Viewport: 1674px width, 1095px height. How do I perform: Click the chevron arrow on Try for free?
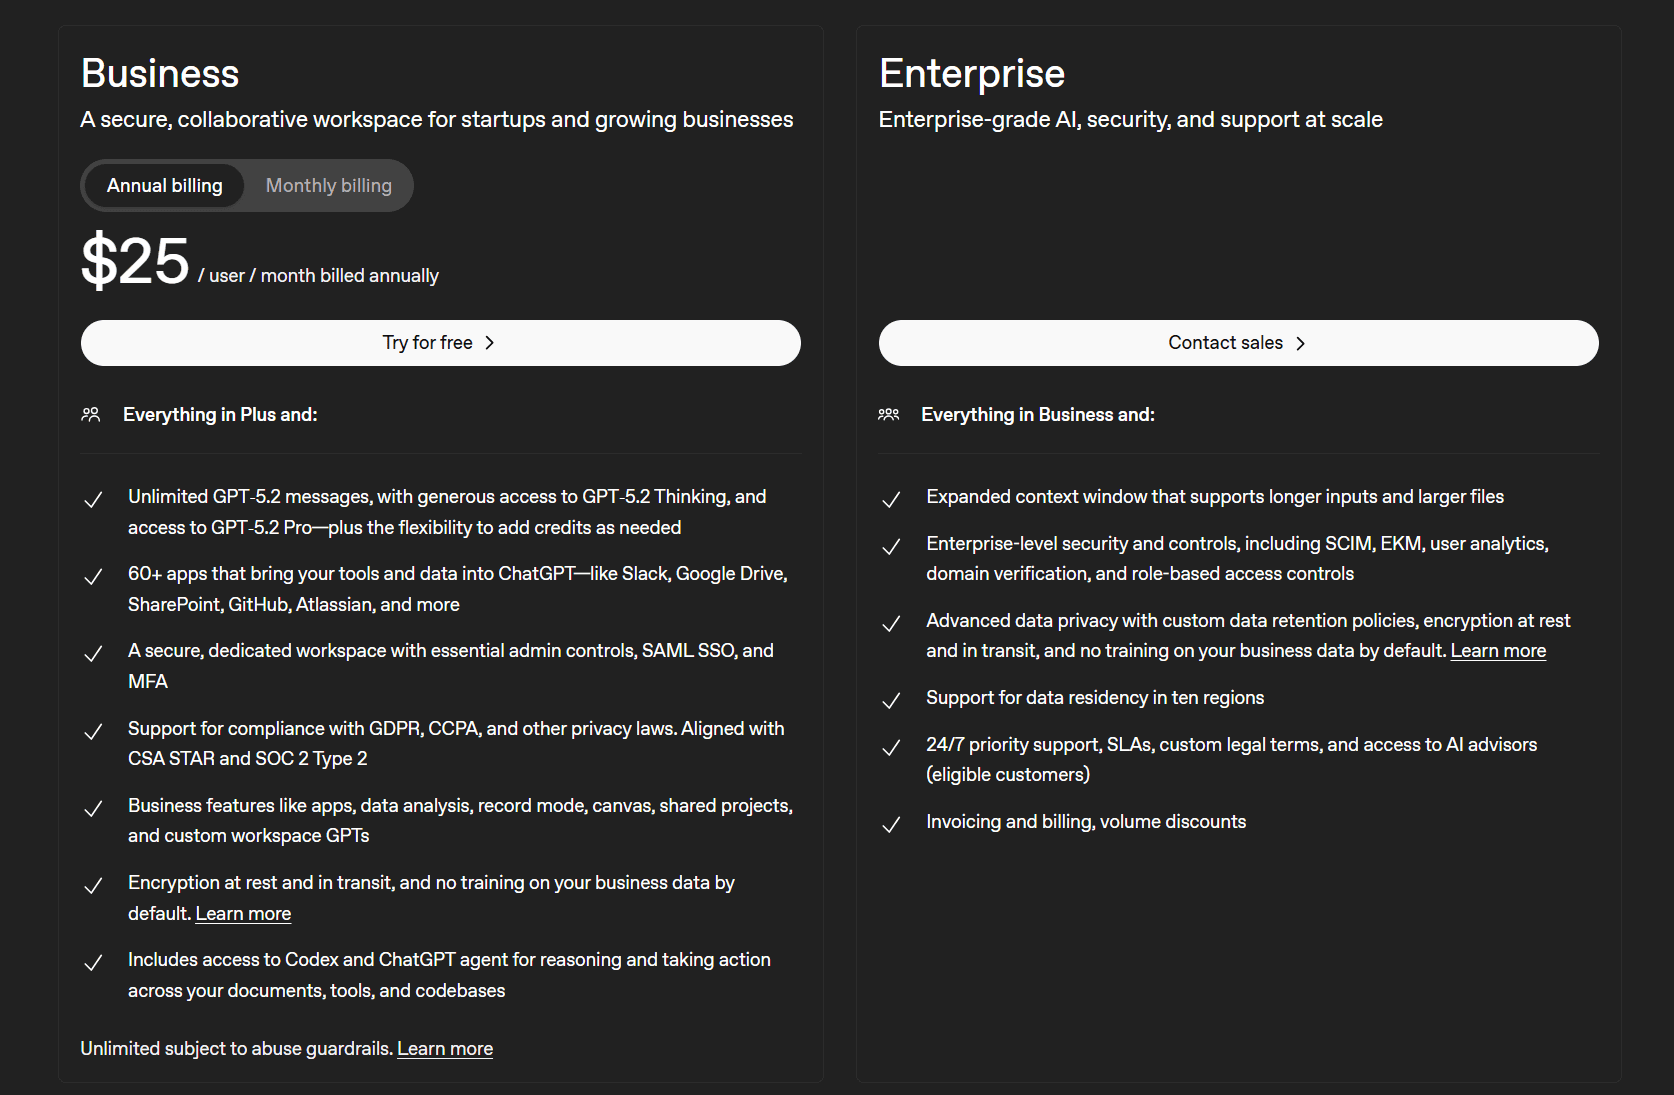click(489, 343)
